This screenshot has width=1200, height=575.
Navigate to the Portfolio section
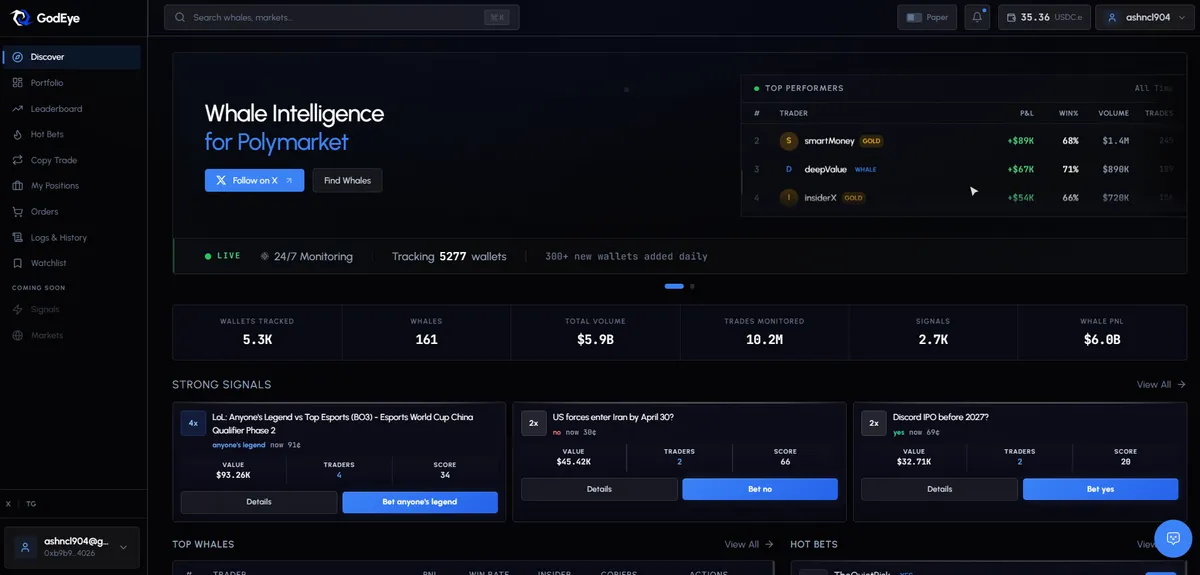tap(46, 83)
